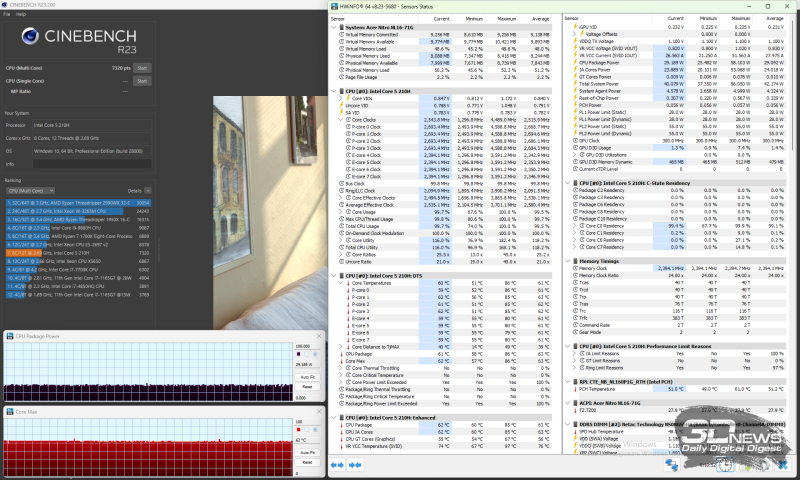Click the CPU Package Power lightning icon

[576, 63]
